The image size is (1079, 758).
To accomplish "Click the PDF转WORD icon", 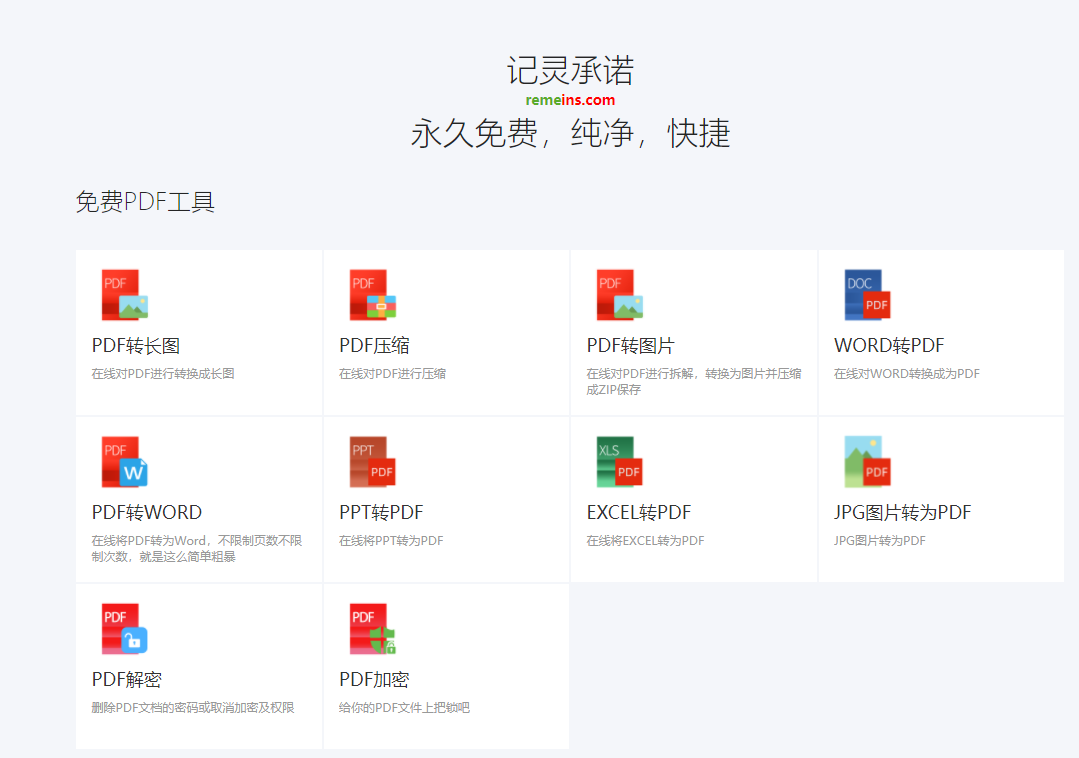I will pos(124,462).
